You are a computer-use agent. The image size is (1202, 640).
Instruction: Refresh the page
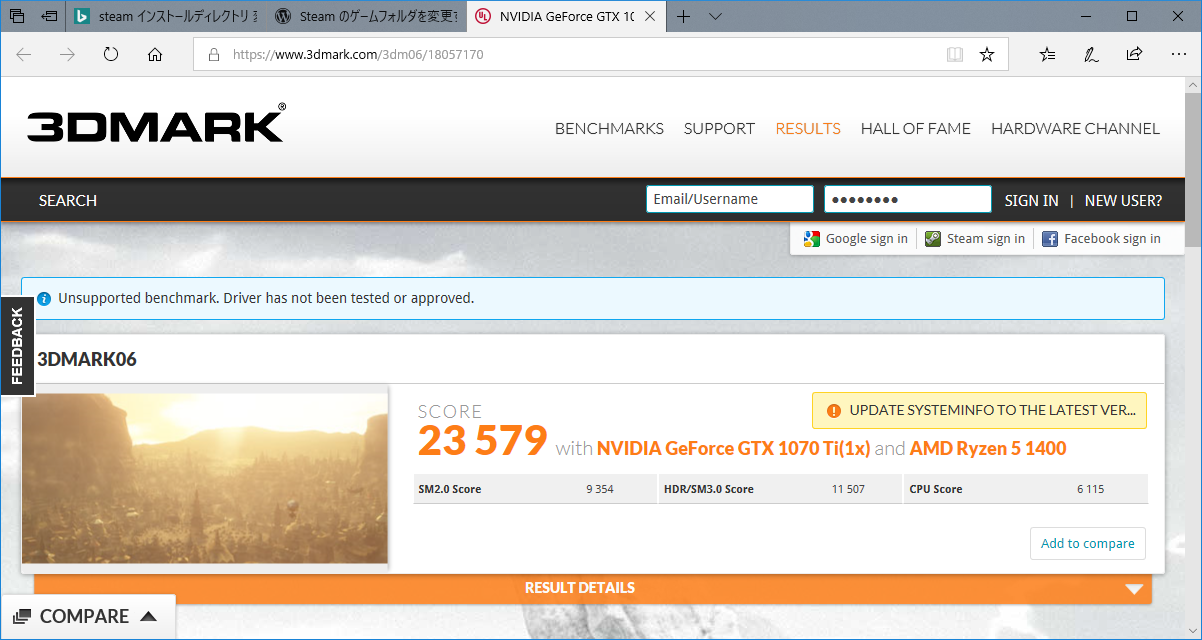(x=111, y=55)
